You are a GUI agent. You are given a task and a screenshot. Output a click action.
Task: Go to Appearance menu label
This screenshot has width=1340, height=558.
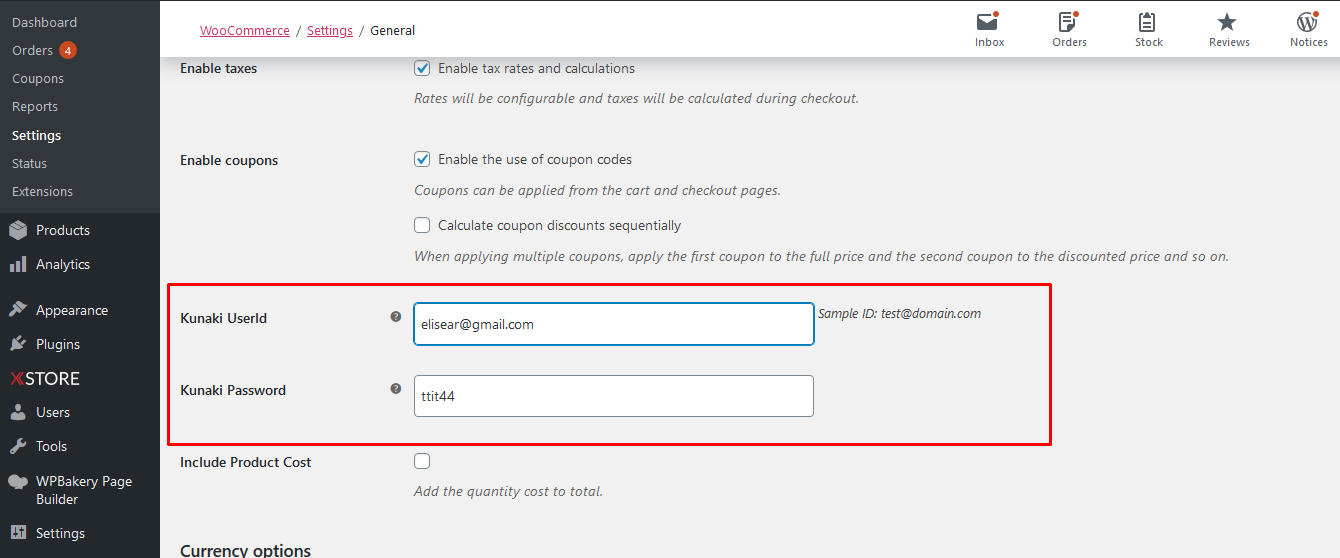pyautogui.click(x=72, y=310)
